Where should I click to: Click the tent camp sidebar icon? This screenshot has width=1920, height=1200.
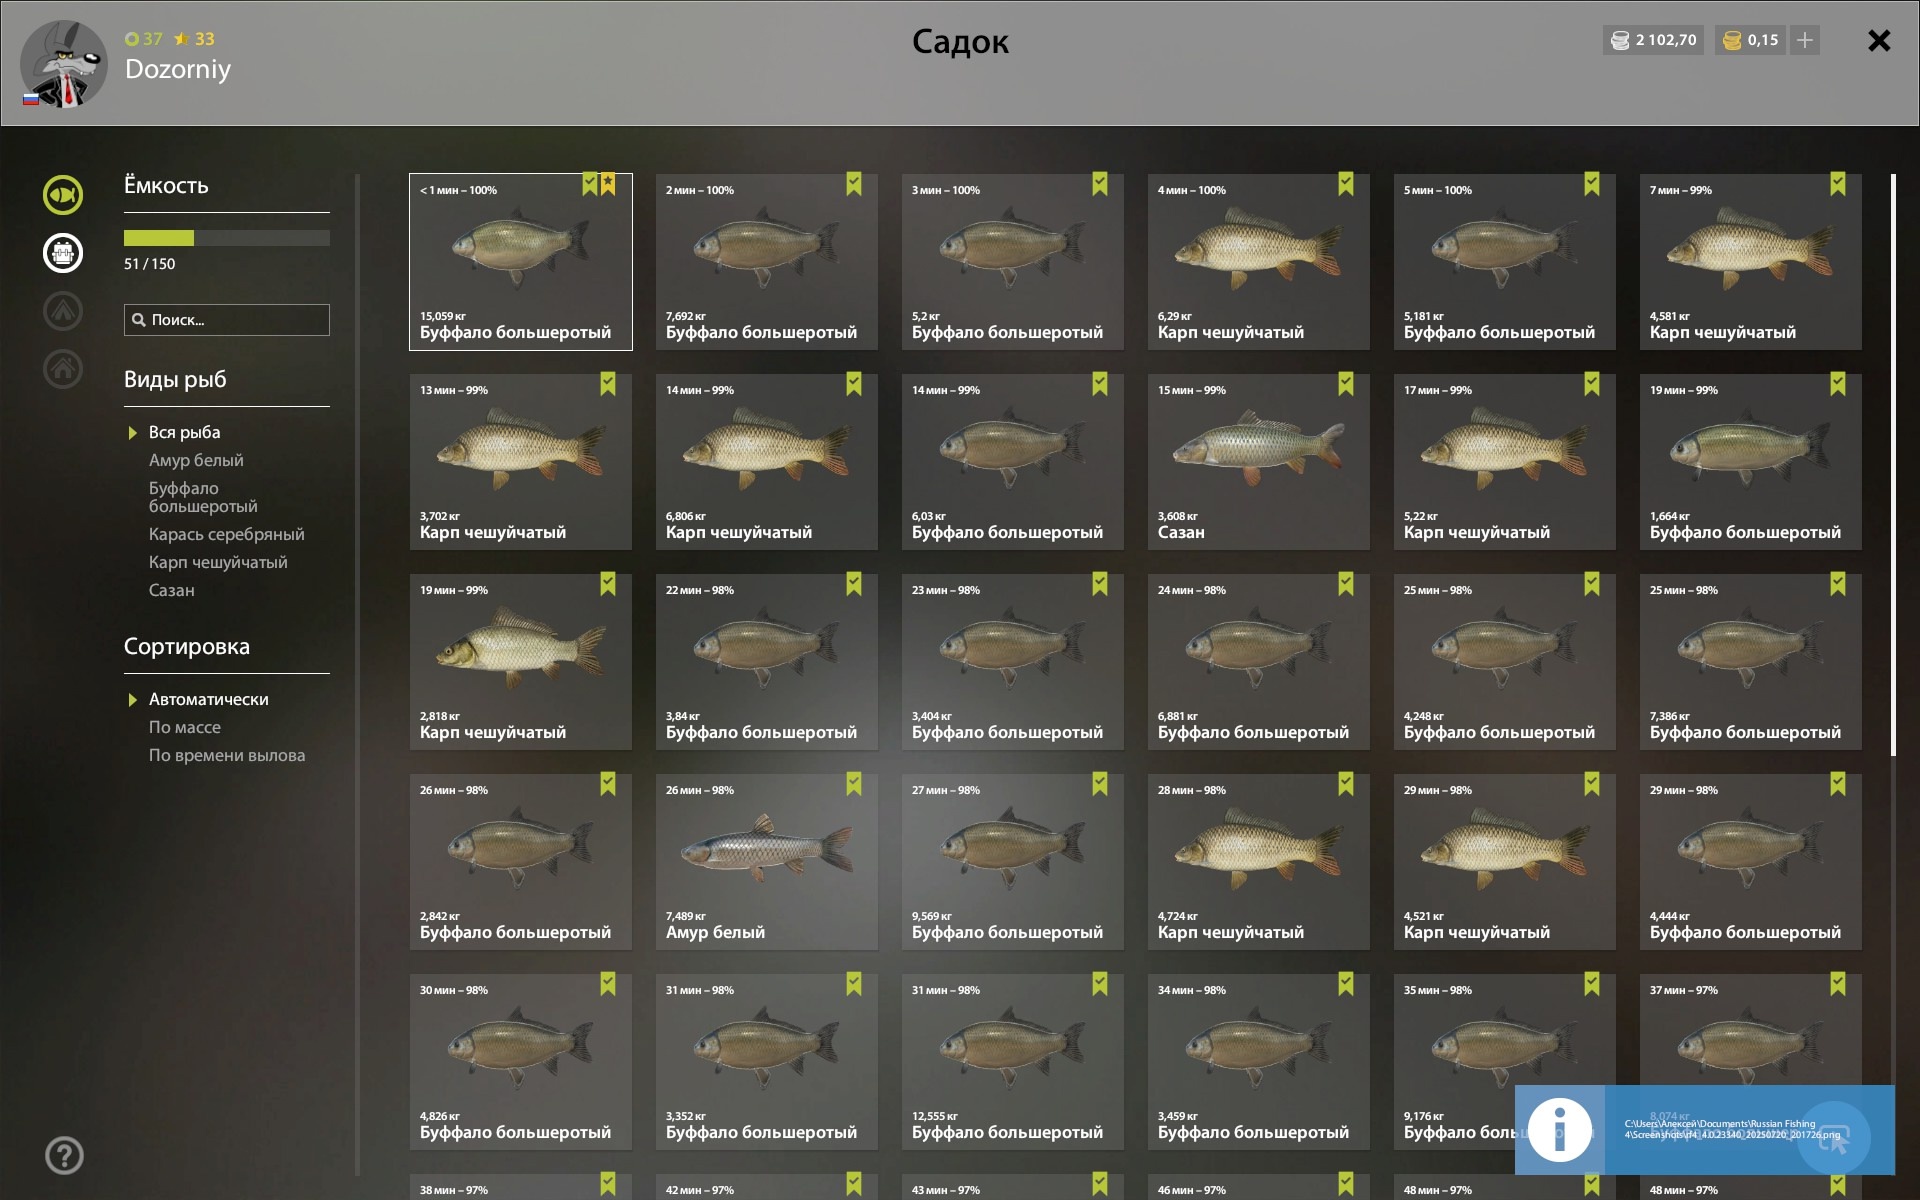[x=63, y=311]
